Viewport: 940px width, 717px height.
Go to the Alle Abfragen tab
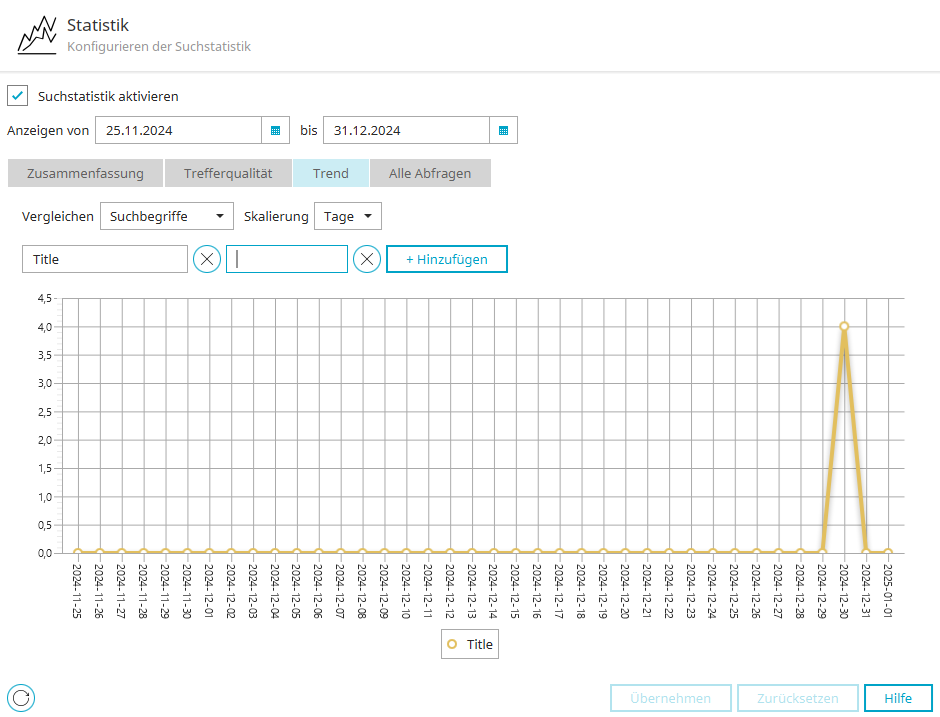(430, 173)
